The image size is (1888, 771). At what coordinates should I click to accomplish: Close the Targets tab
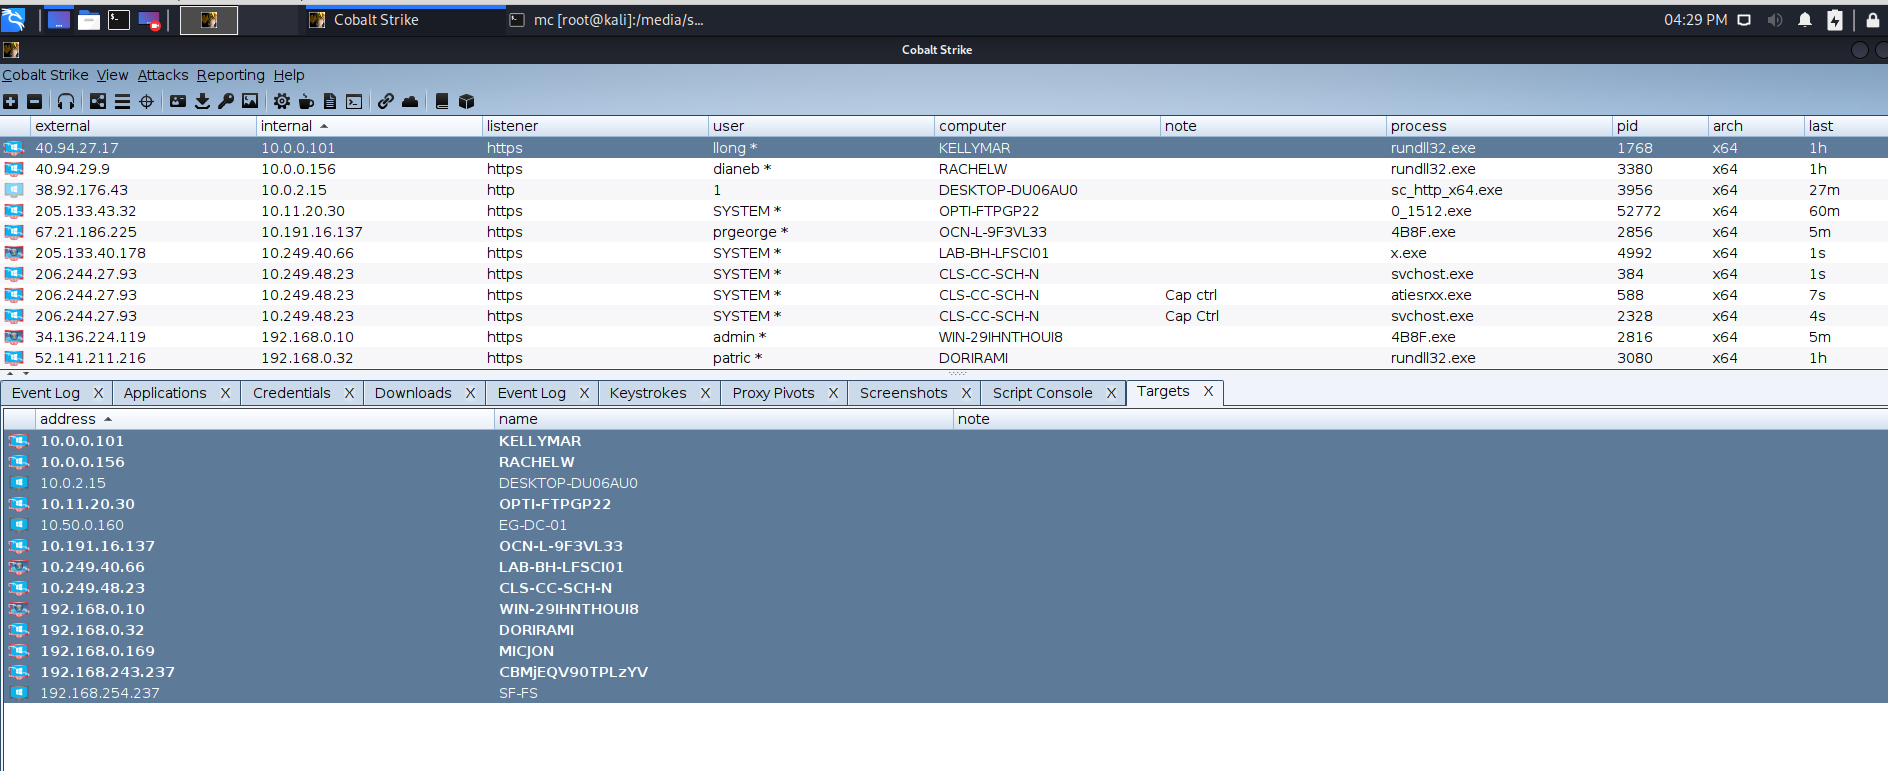(x=1208, y=391)
